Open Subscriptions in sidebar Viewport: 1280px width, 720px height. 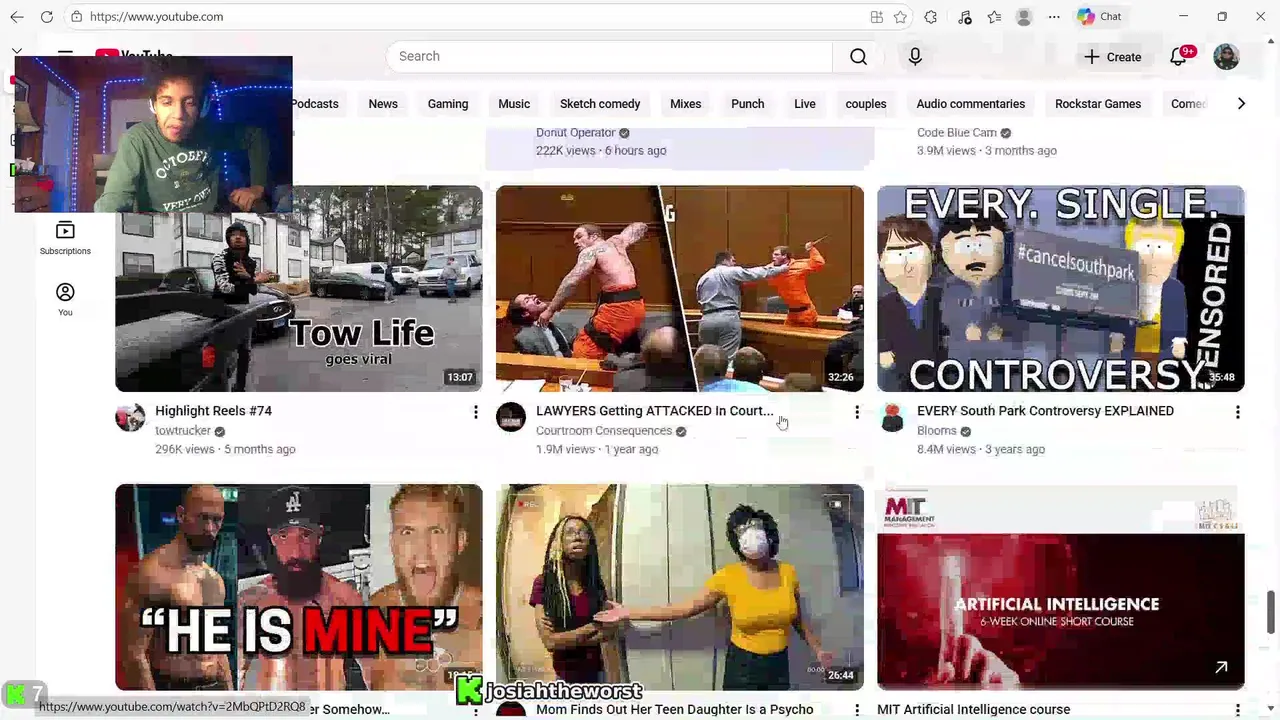point(65,238)
